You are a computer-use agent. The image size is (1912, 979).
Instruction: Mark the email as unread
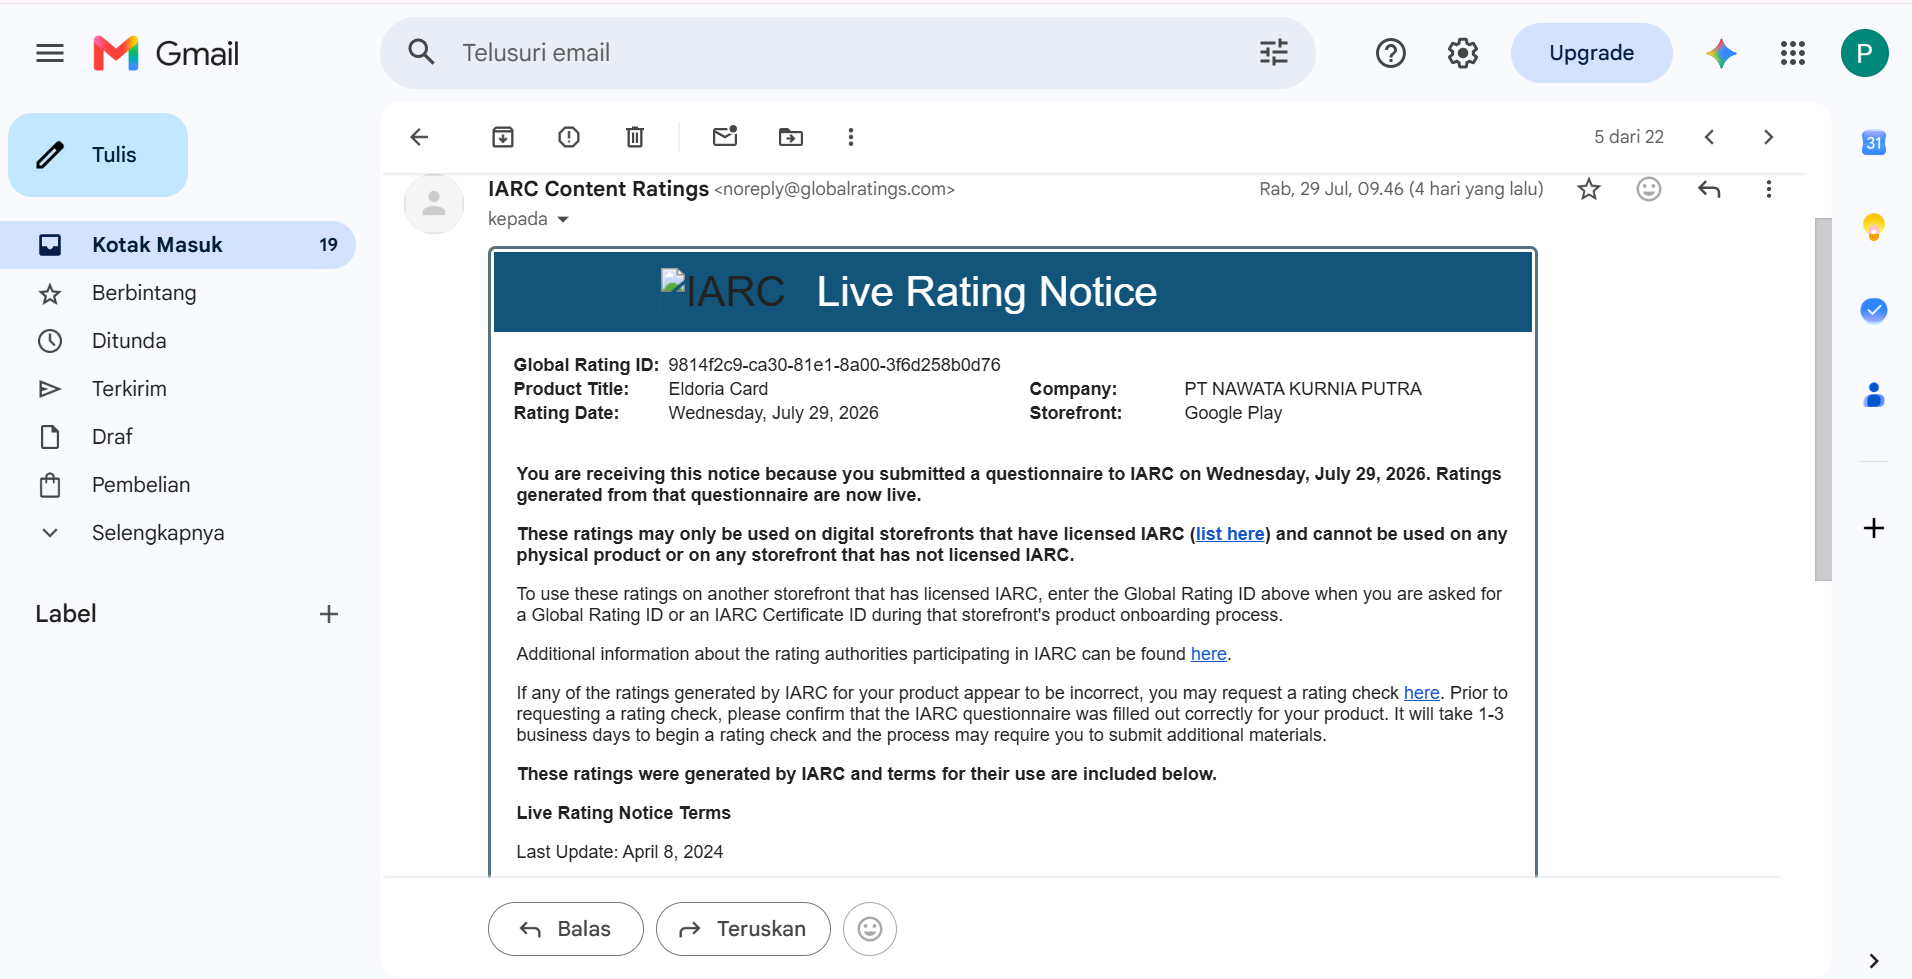pos(725,136)
